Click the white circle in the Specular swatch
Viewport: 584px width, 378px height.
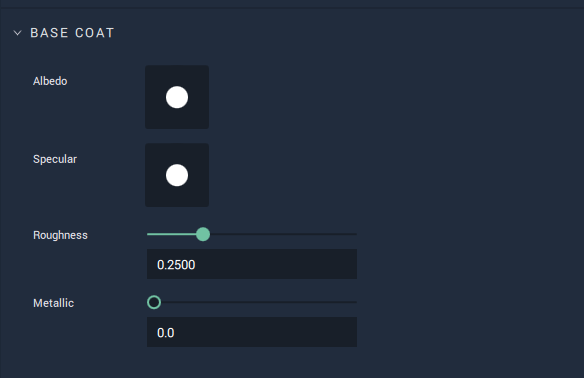tap(177, 175)
